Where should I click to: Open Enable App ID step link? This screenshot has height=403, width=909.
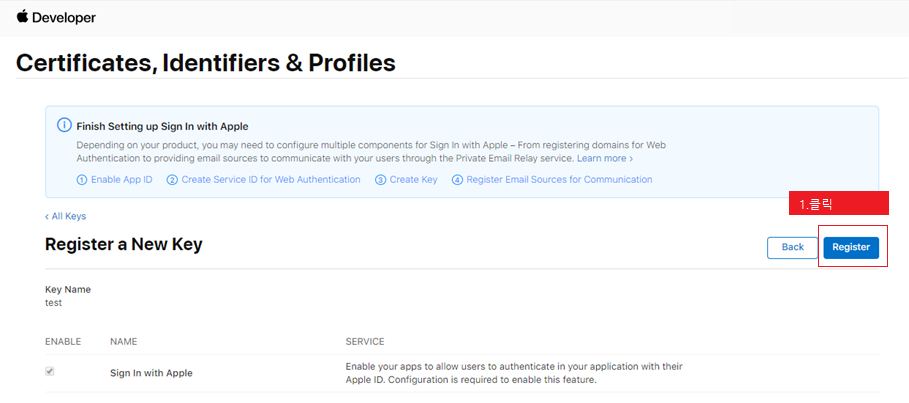115,180
